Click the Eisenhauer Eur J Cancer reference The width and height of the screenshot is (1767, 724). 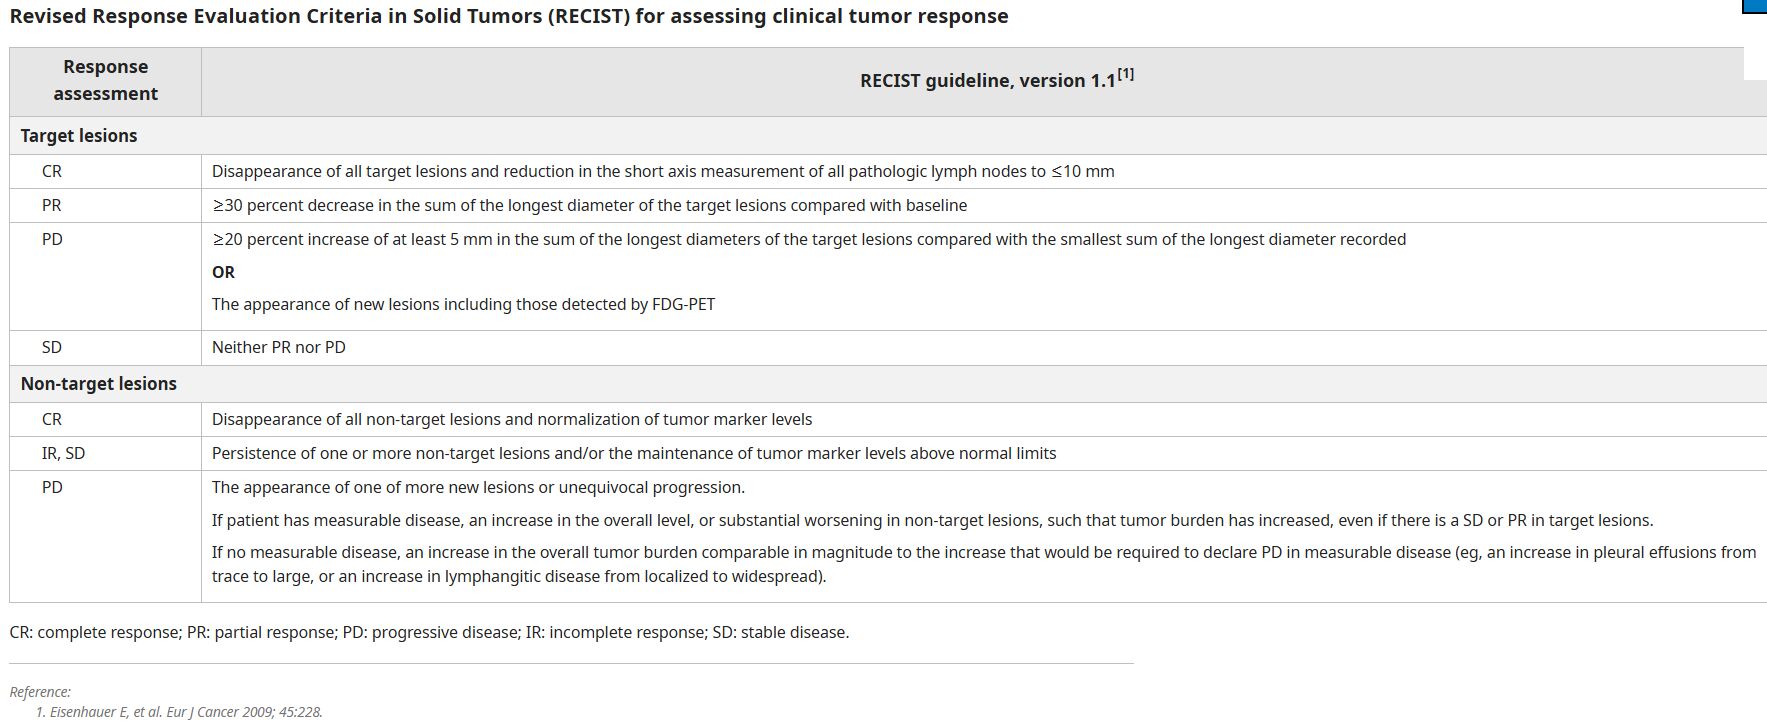click(x=179, y=712)
